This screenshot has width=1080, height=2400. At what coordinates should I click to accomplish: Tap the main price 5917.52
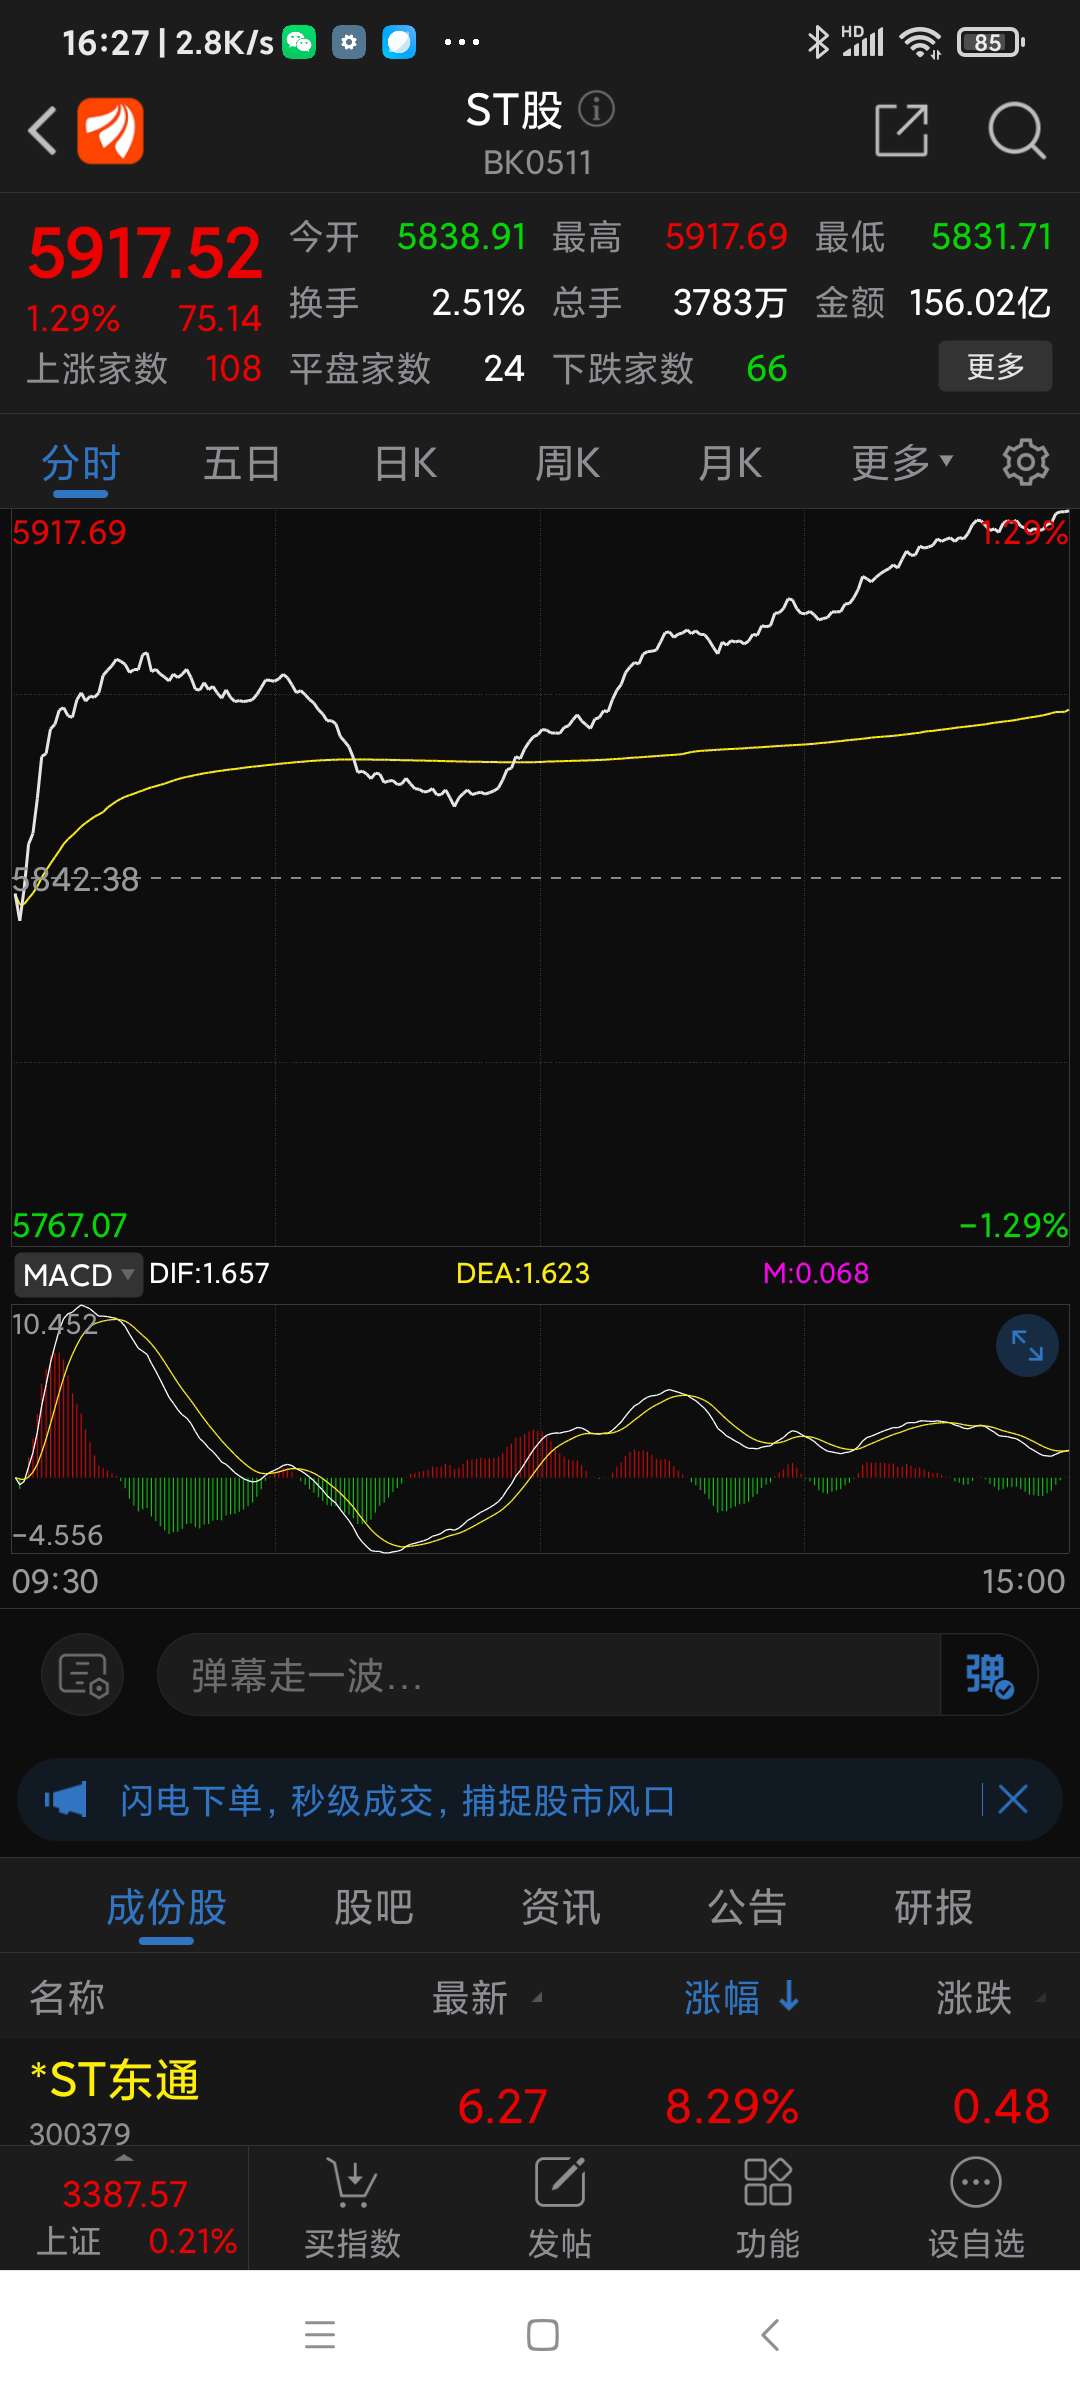pos(145,252)
